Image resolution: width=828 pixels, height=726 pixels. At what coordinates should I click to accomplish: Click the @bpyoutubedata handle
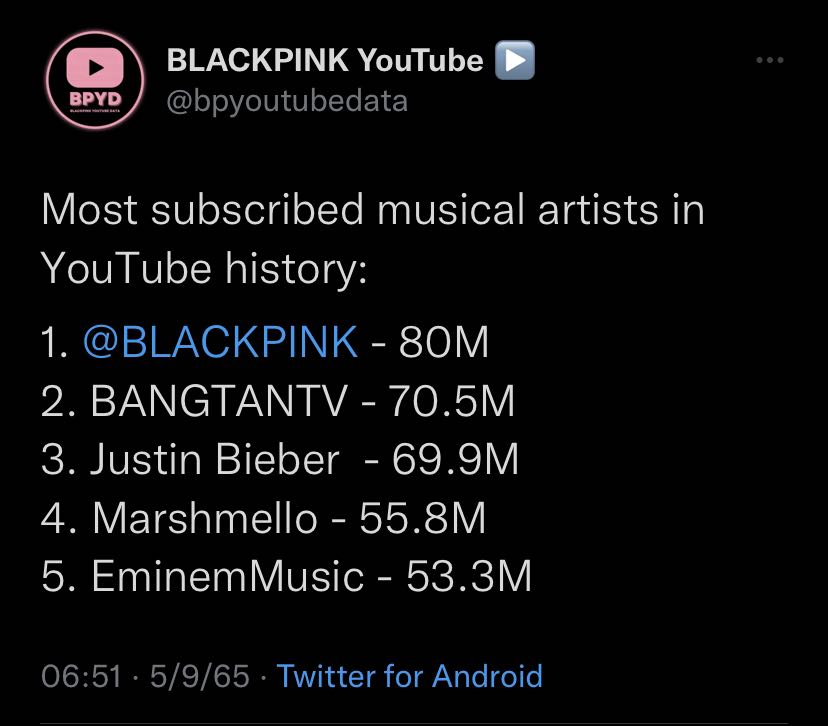[287, 102]
